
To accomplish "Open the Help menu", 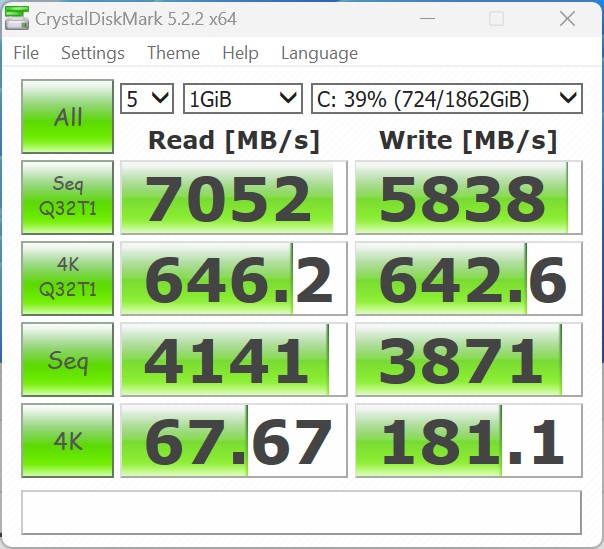I will click(240, 53).
